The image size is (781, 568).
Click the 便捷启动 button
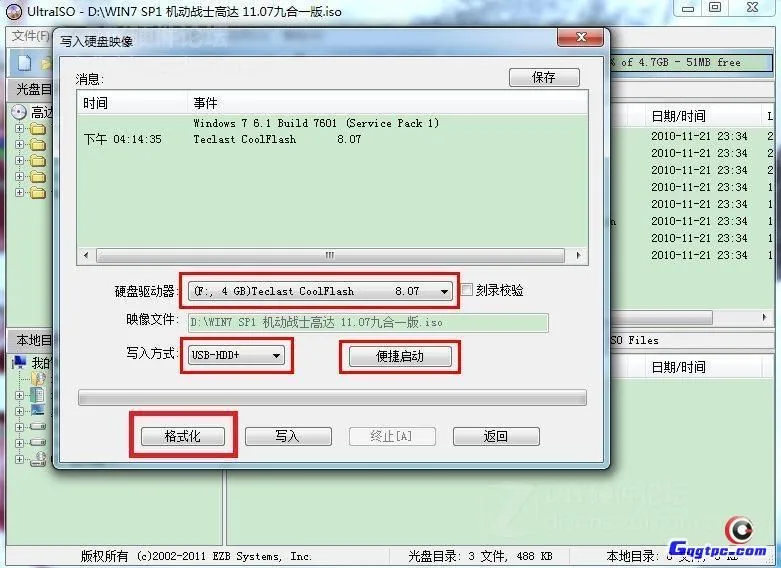point(400,356)
